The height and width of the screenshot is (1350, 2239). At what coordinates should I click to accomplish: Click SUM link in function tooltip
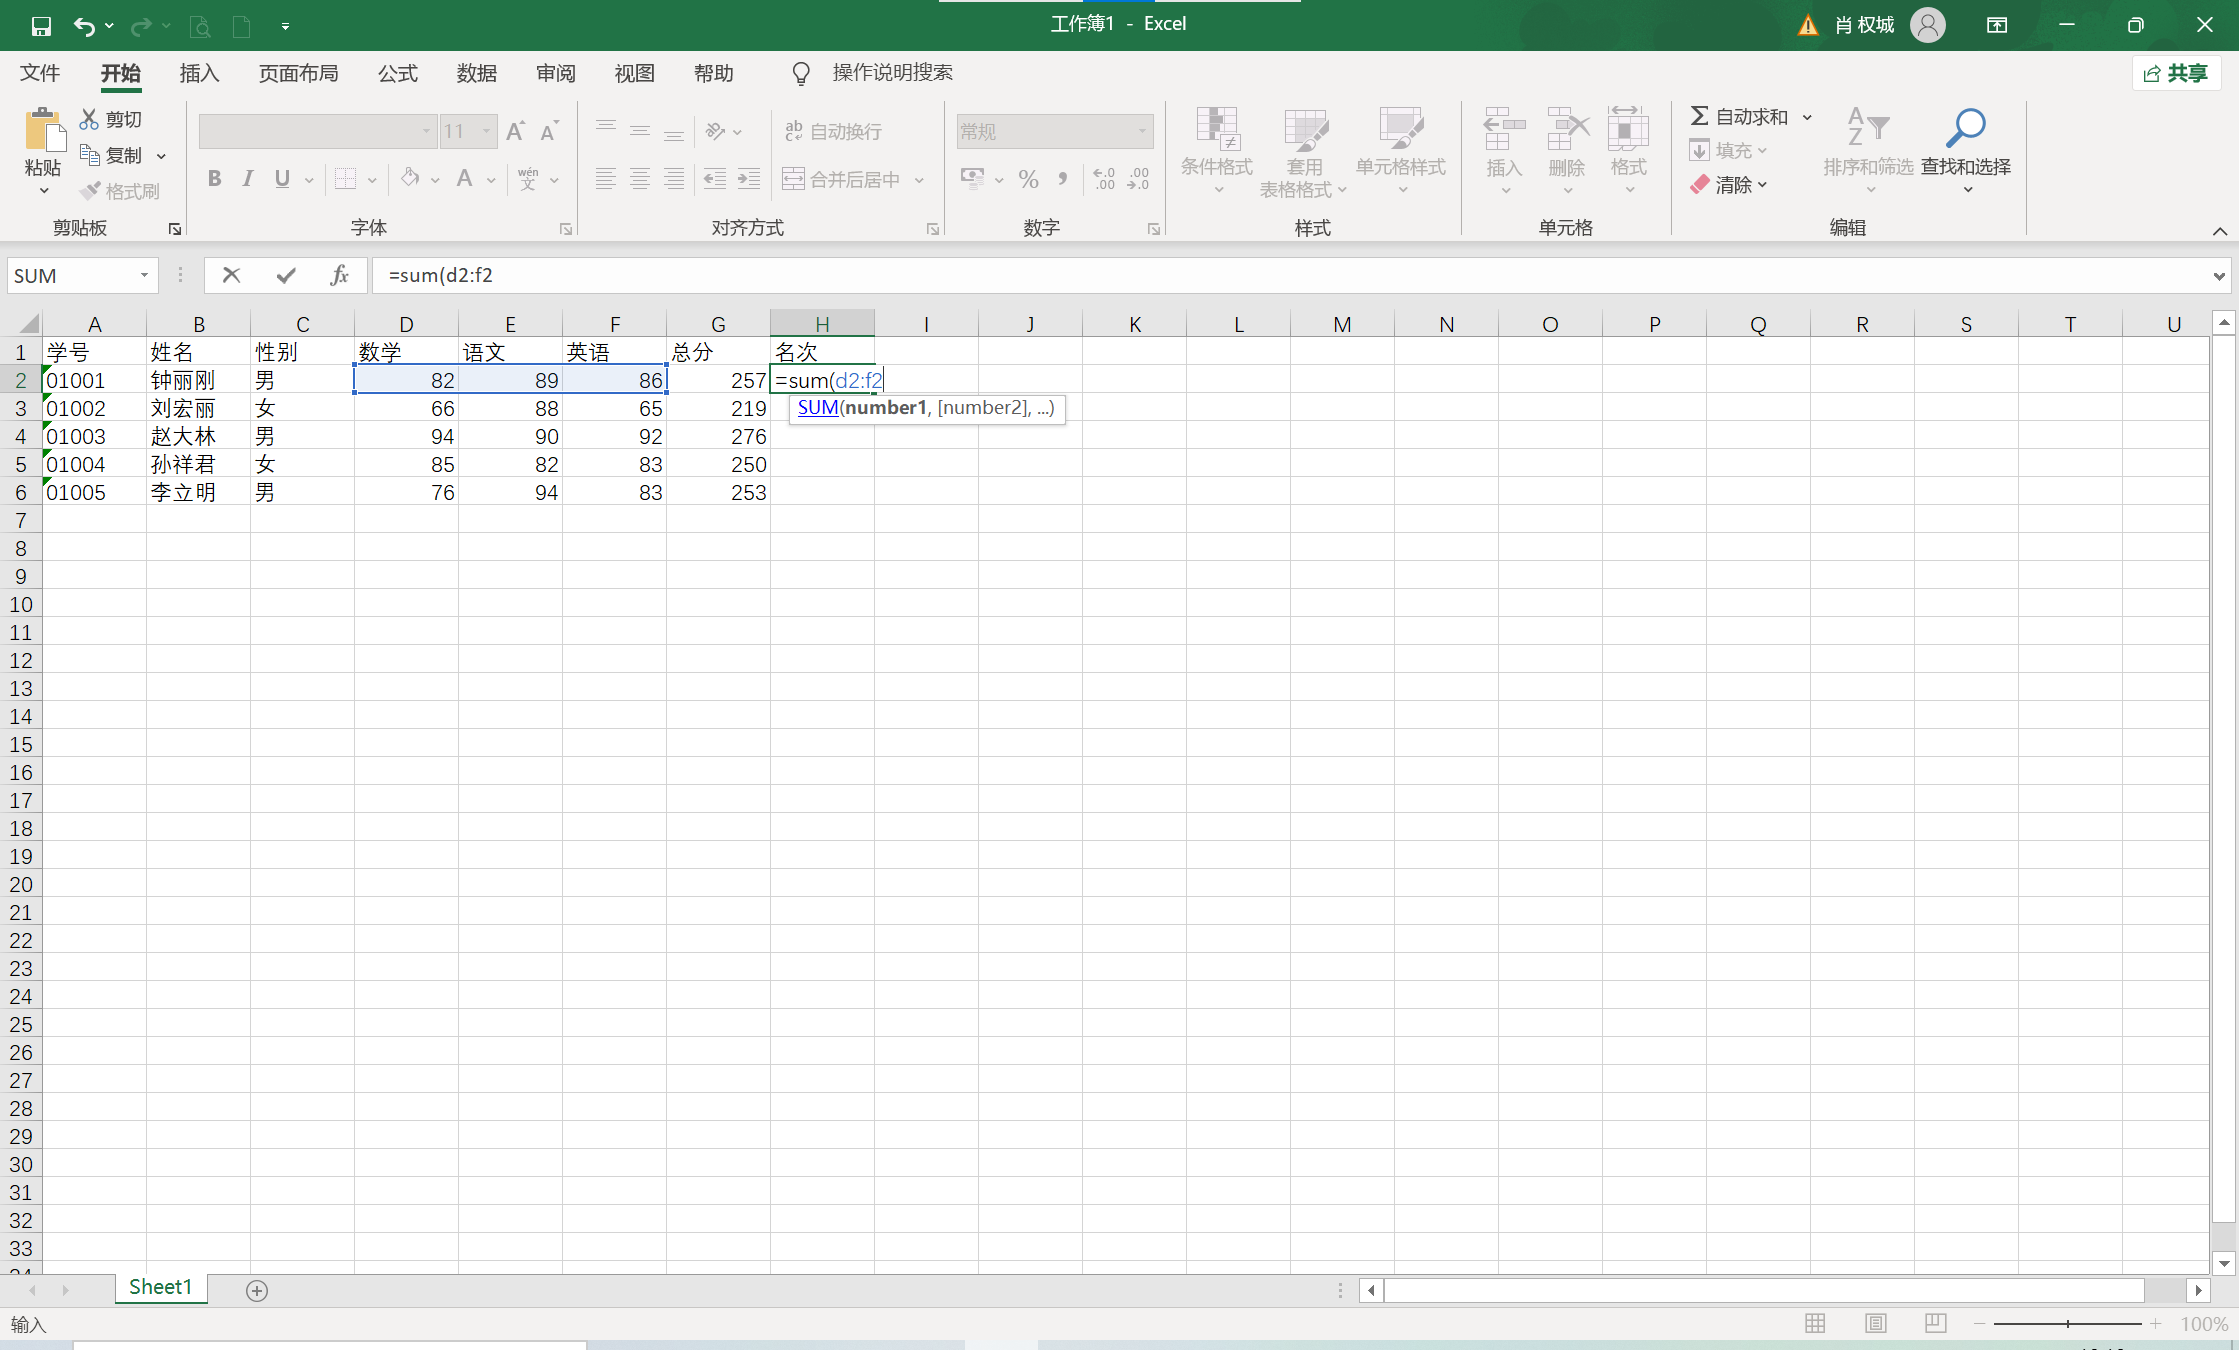(817, 408)
